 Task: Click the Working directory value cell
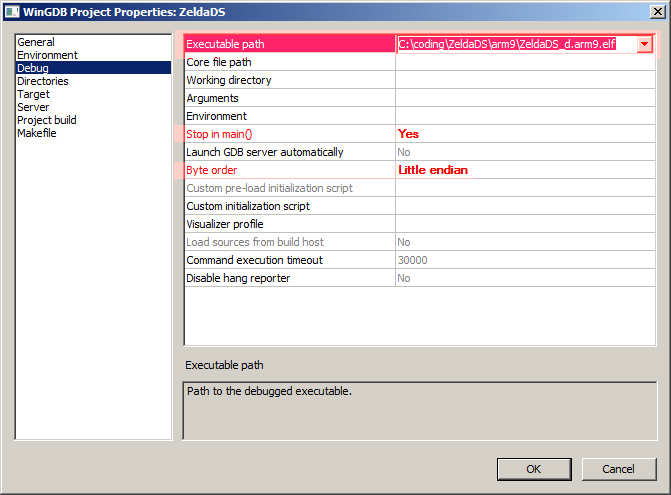pyautogui.click(x=526, y=80)
